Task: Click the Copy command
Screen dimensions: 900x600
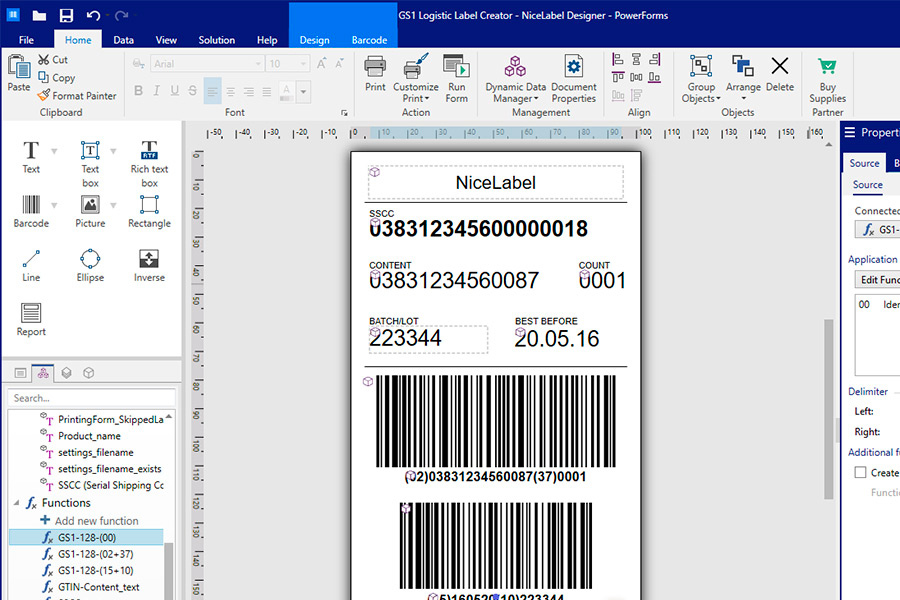Action: click(x=56, y=78)
